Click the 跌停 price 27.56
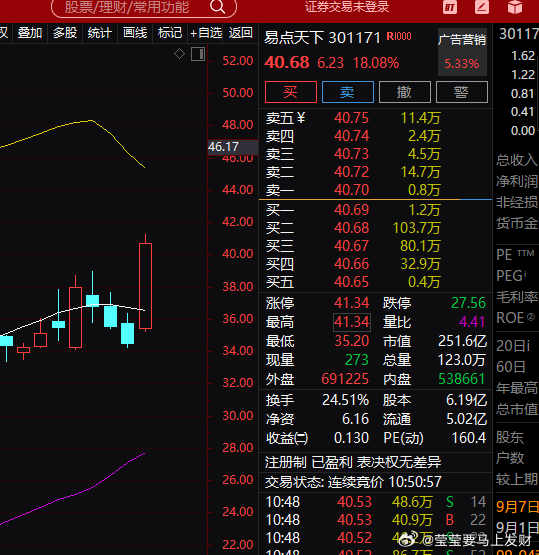Screen dimensions: 539x555 tap(468, 303)
